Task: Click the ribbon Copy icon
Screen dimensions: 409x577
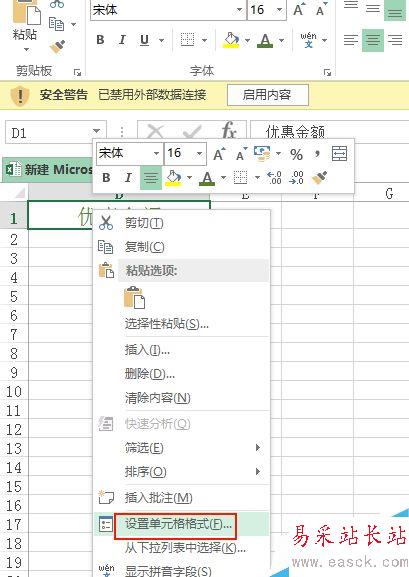Action: click(x=56, y=24)
